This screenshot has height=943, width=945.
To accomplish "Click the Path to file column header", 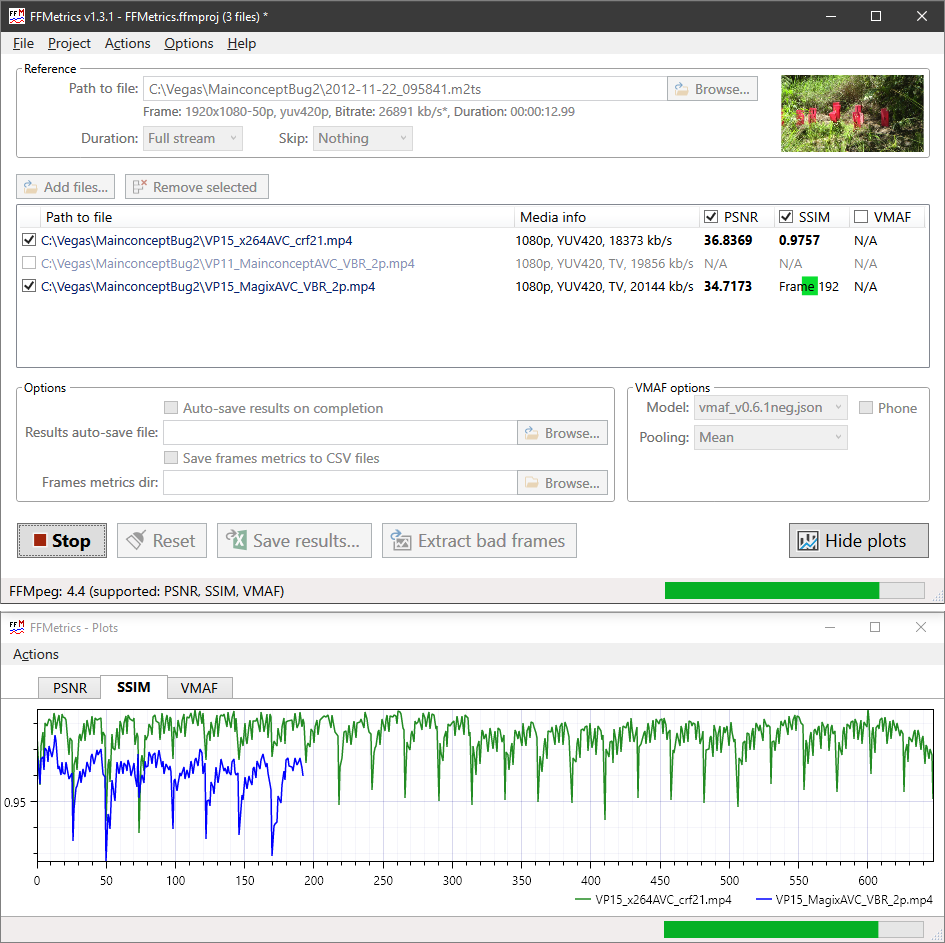I will click(277, 217).
